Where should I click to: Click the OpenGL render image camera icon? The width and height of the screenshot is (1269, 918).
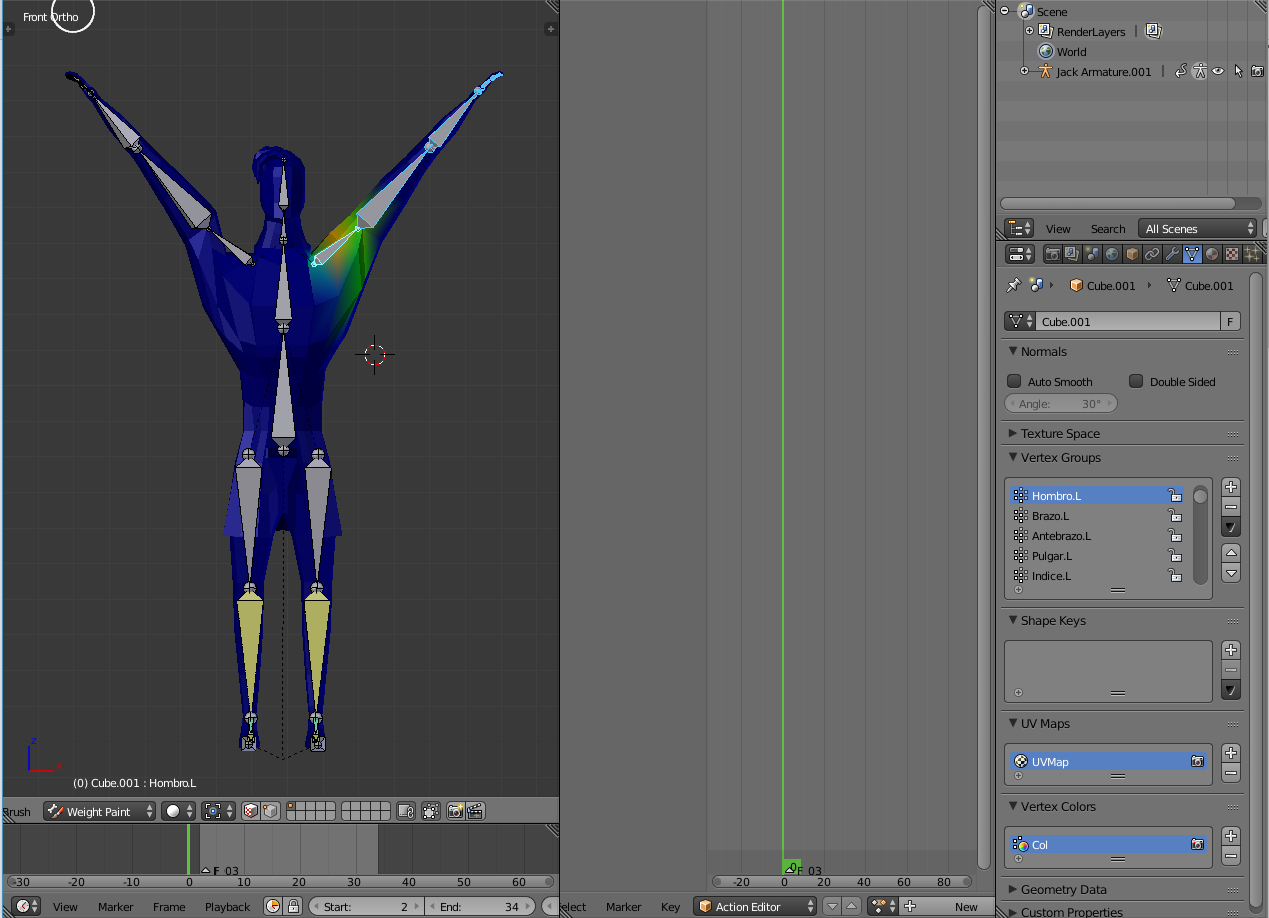coord(455,812)
